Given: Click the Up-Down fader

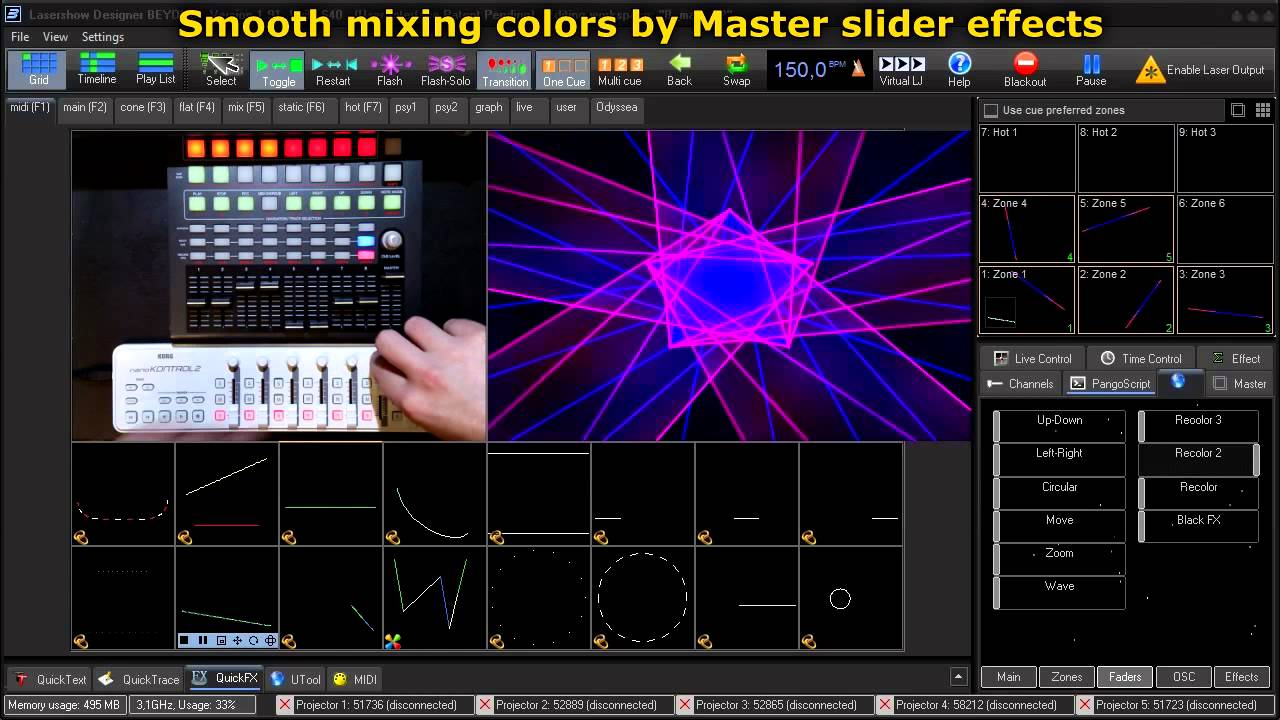Looking at the screenshot, I should (1059, 426).
